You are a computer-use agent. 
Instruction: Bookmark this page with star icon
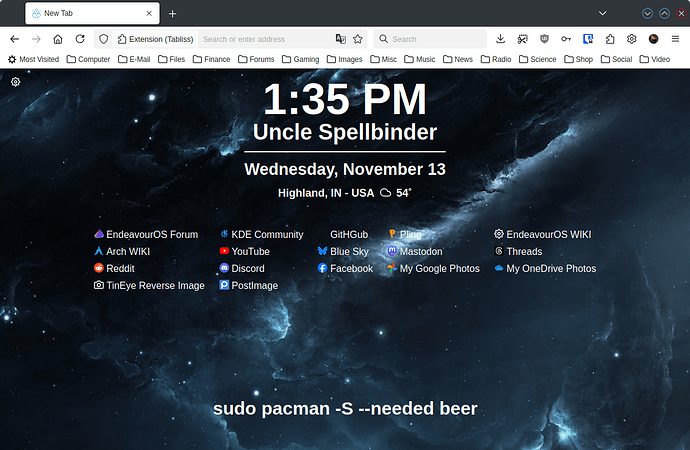[358, 39]
